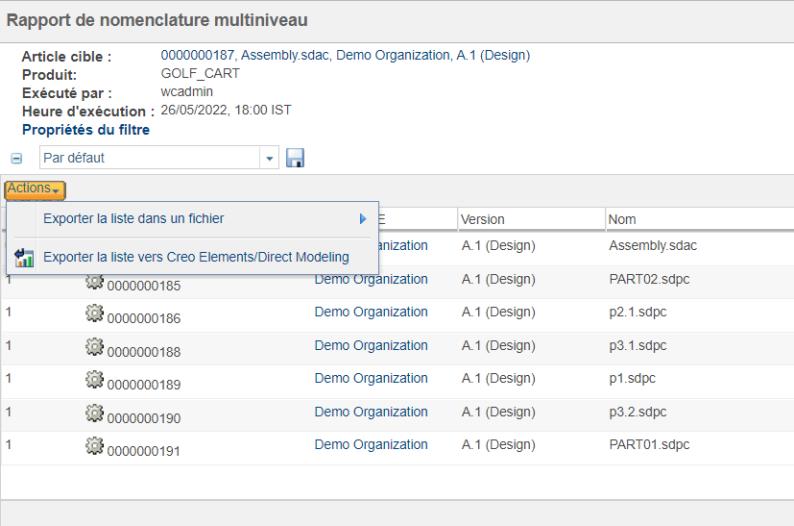Image resolution: width=794 pixels, height=526 pixels.
Task: Click gear icon for part 0000000185
Action: point(94,281)
